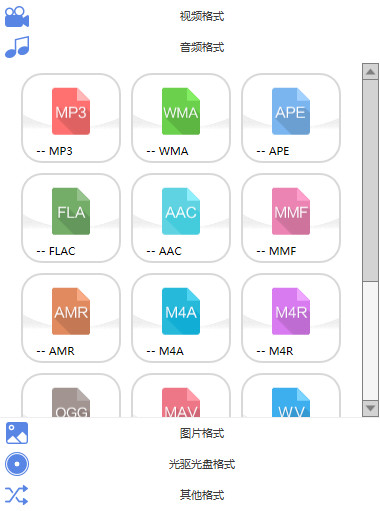Click the "-- MMF" label
380x511 pixels.
276,251
